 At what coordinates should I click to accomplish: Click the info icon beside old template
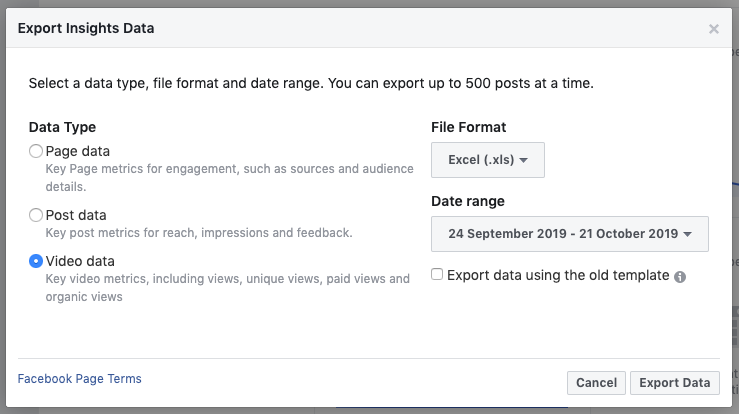click(680, 276)
